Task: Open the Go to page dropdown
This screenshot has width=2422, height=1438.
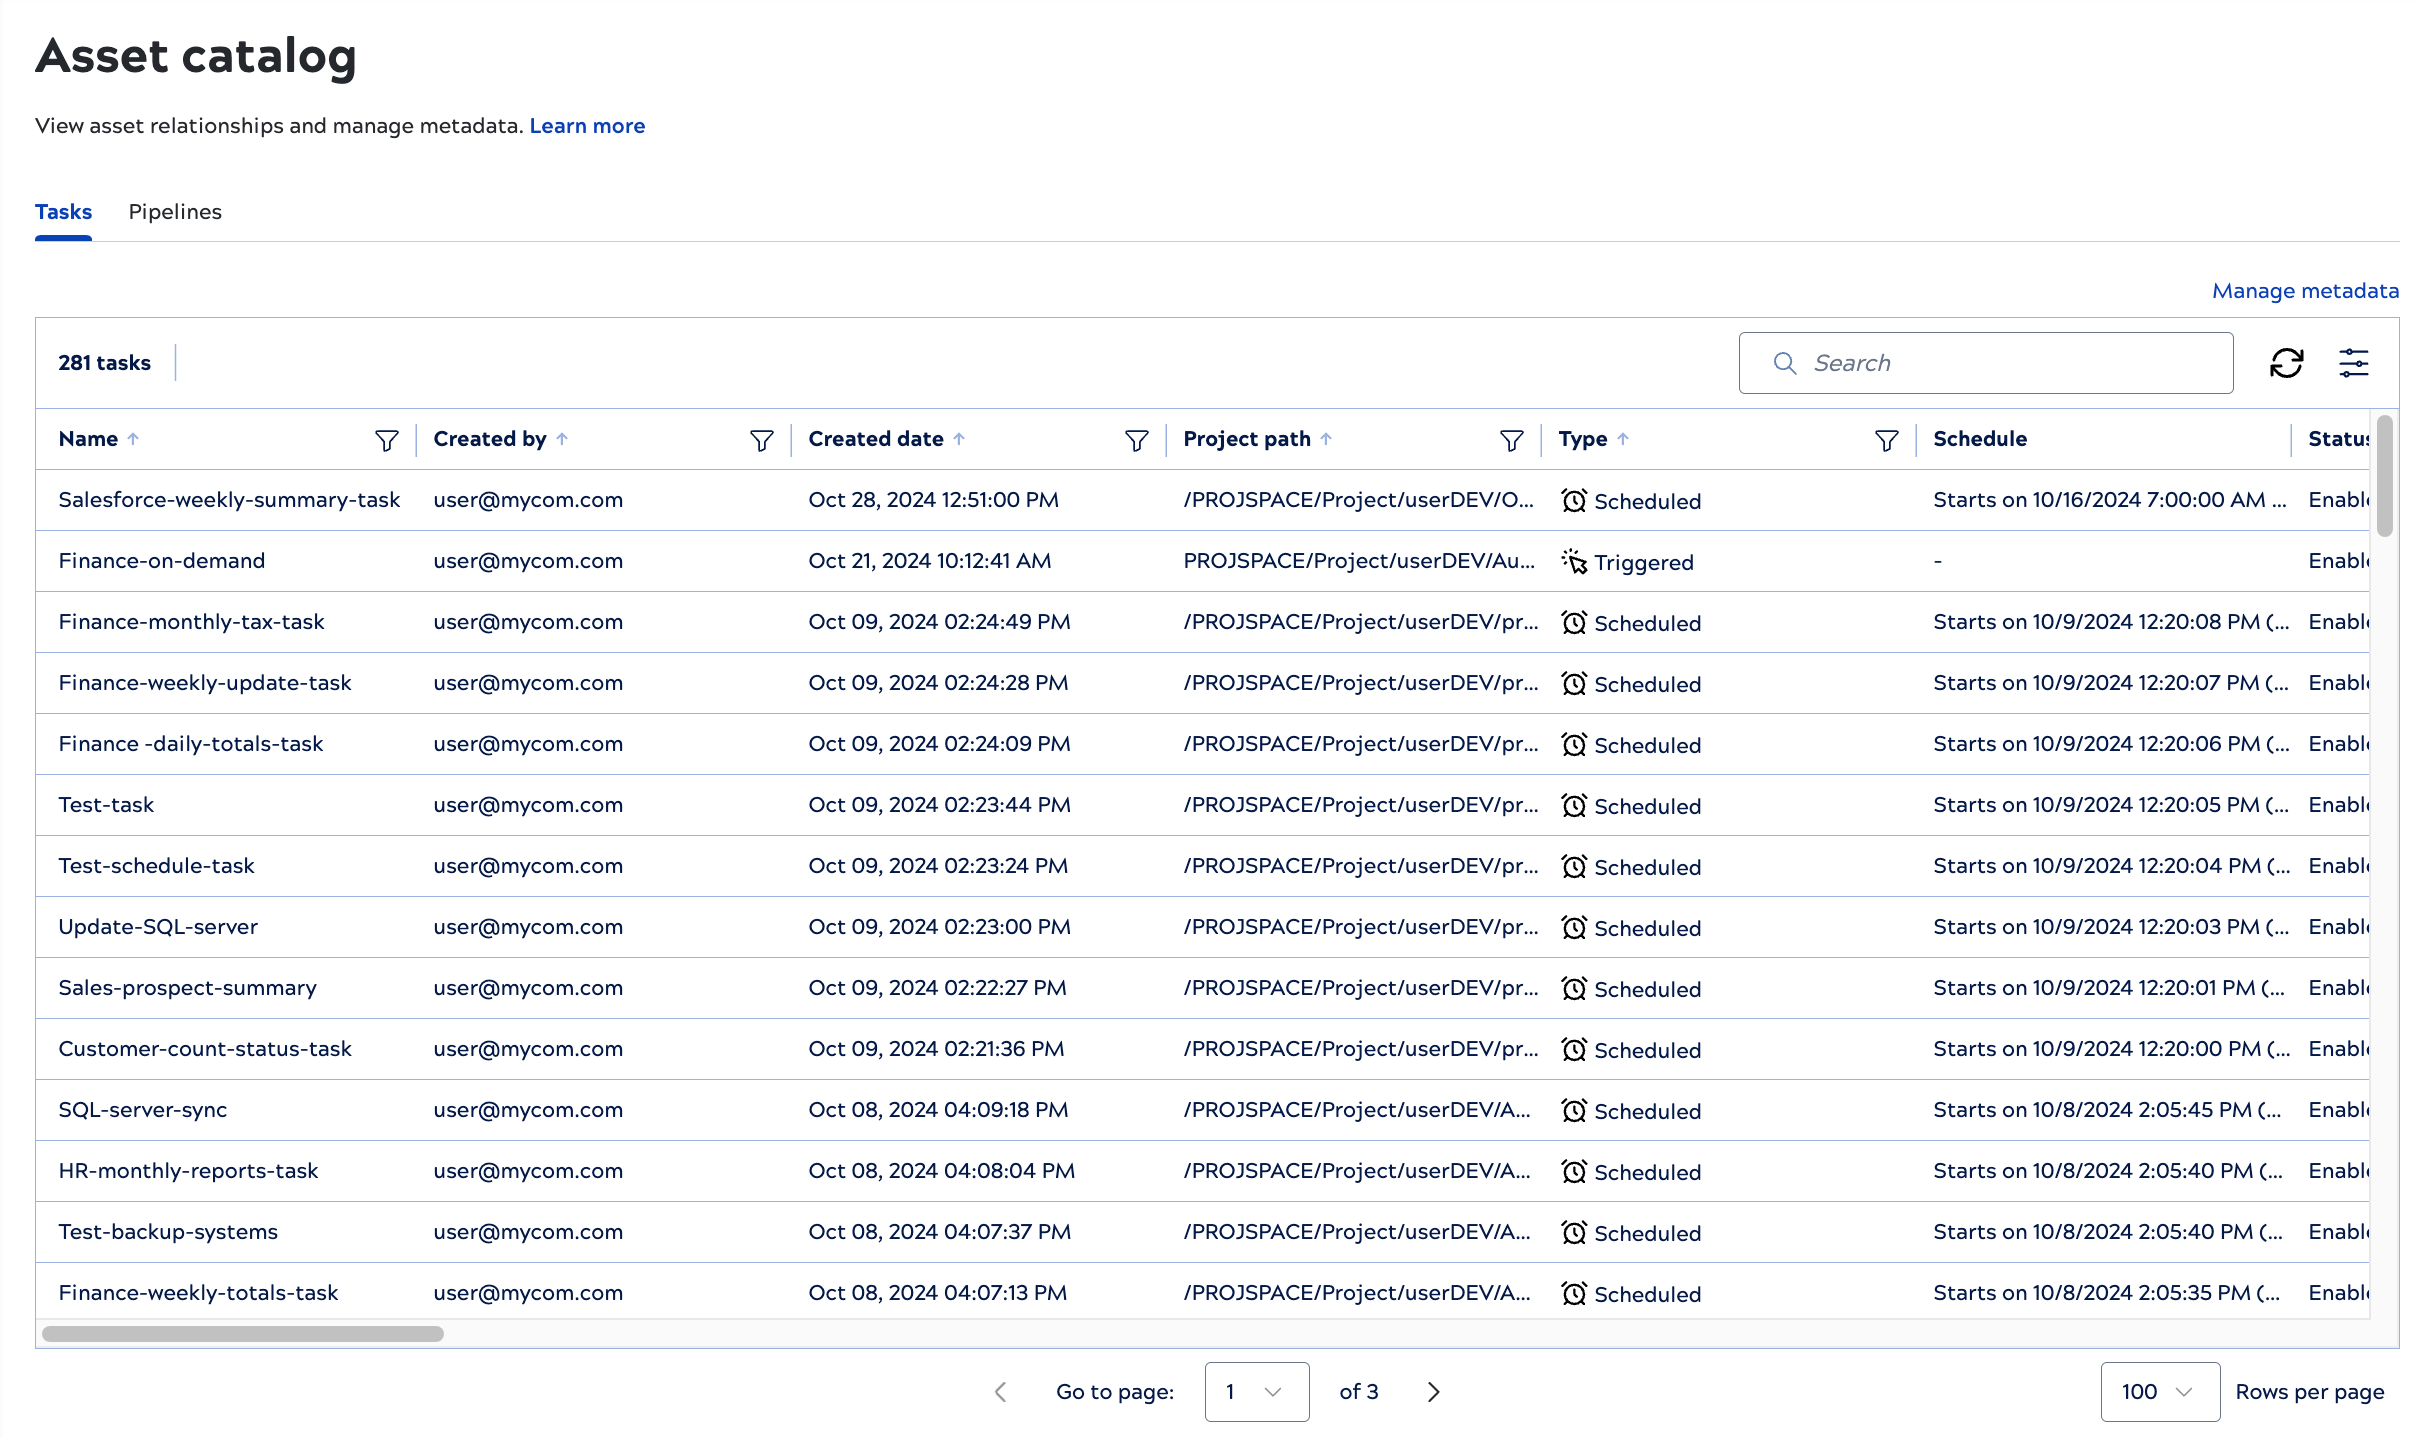Action: 1257,1392
